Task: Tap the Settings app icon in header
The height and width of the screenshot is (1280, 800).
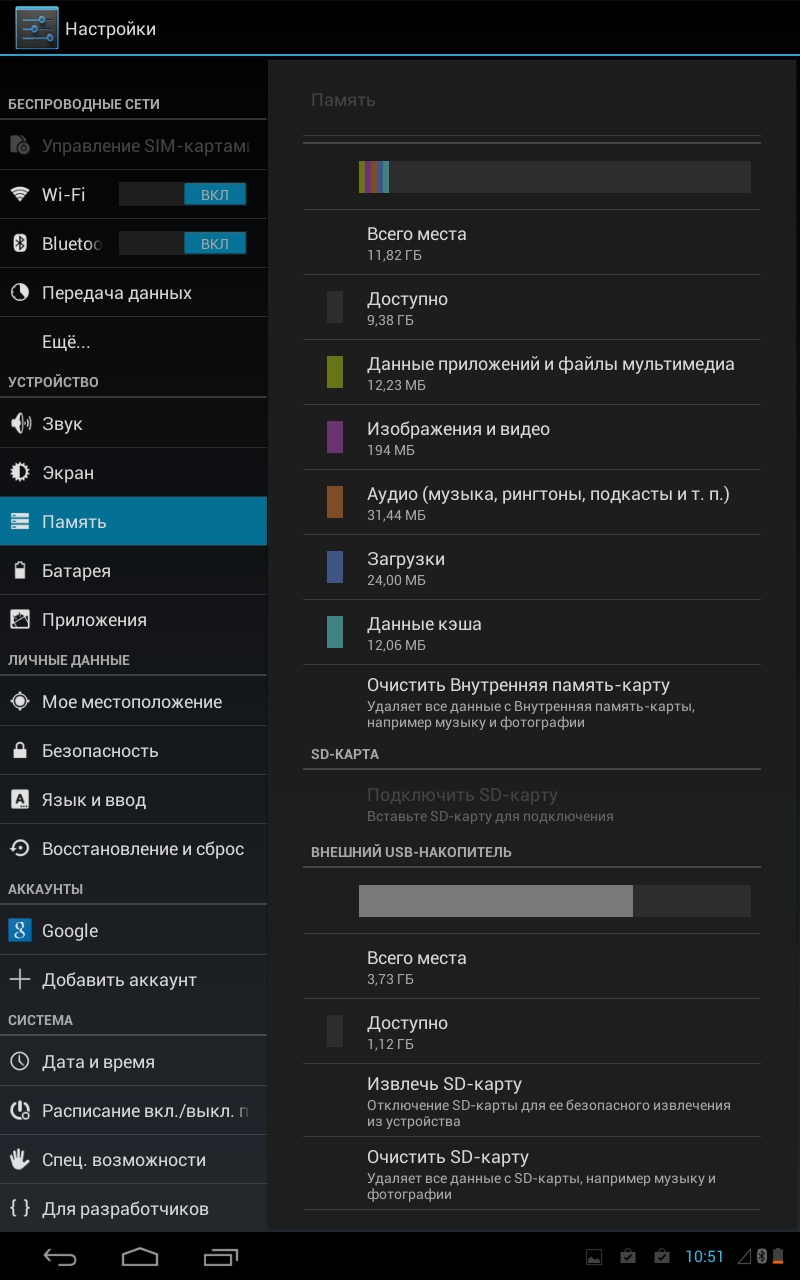Action: tap(36, 28)
